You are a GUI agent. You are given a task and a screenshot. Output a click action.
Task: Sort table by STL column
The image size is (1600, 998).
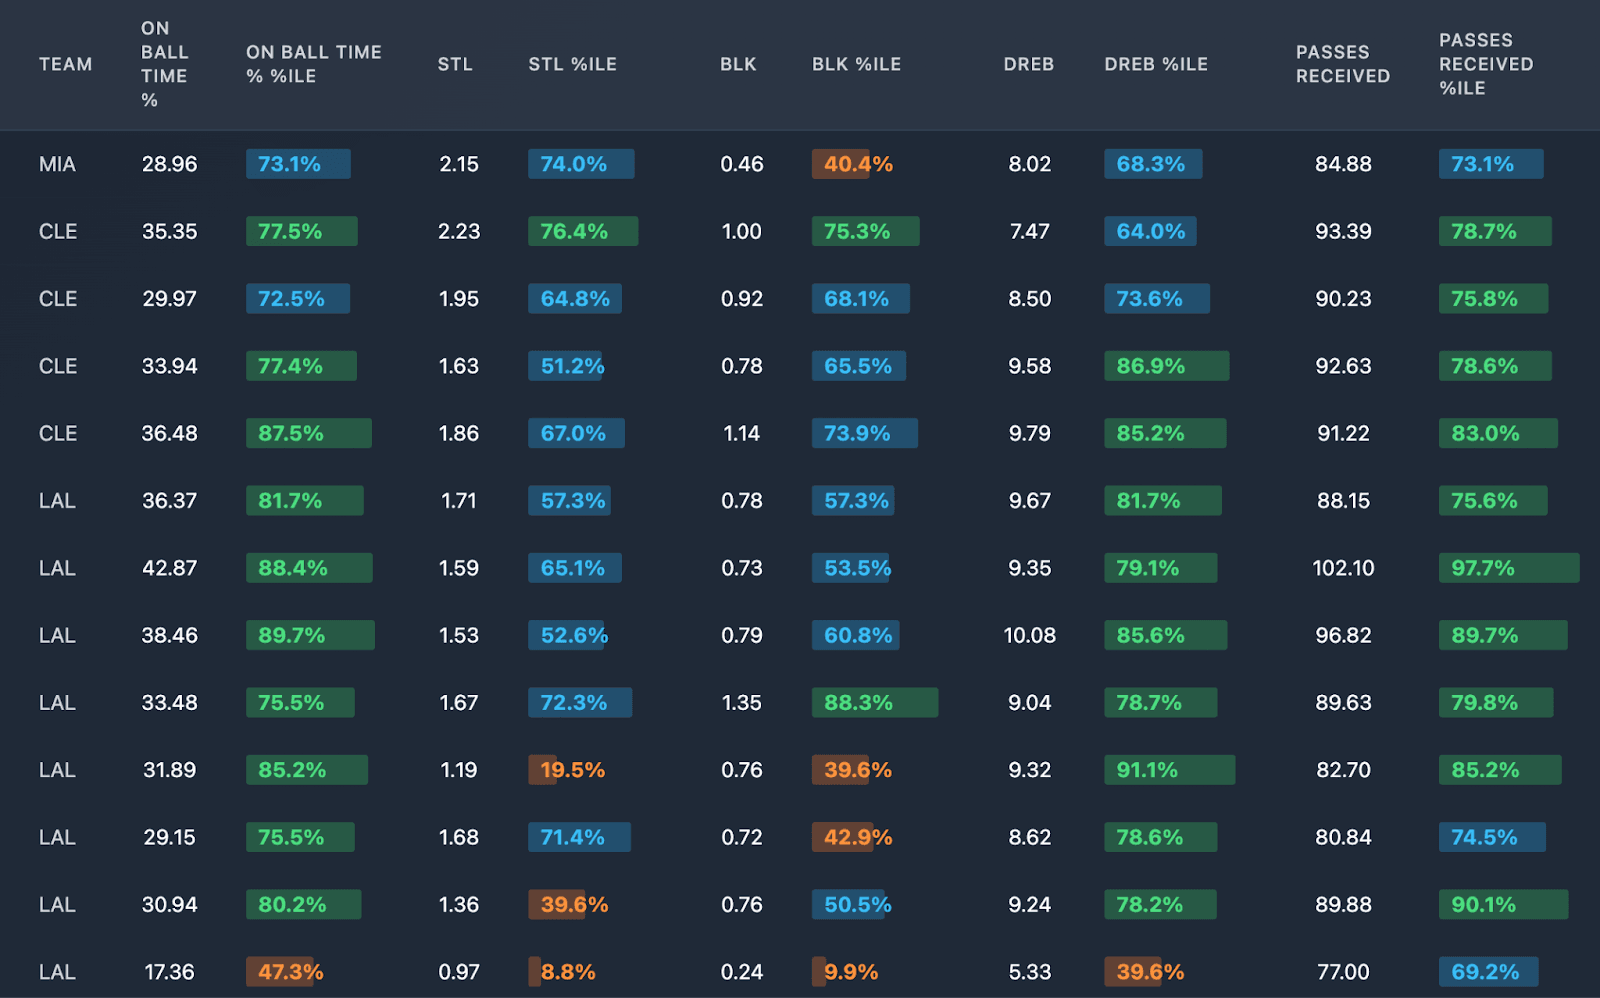[x=454, y=64]
